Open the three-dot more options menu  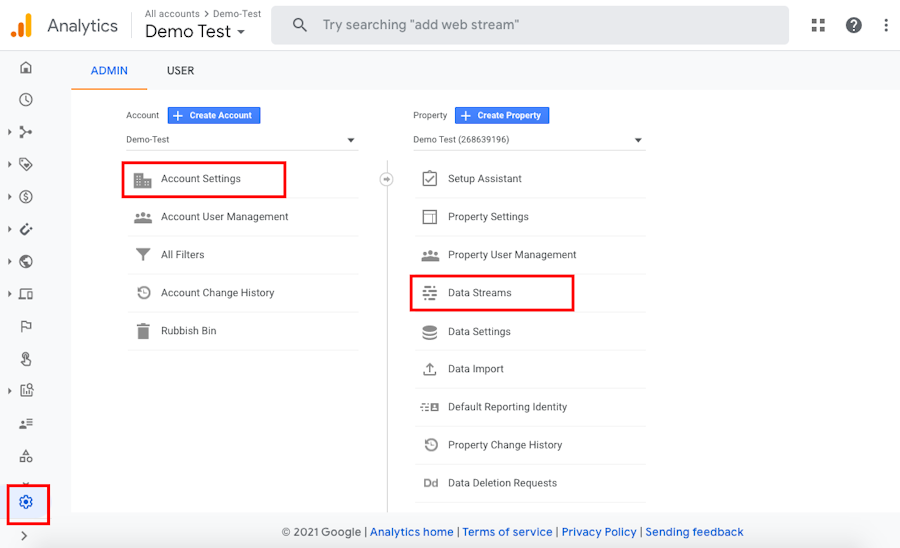886,25
